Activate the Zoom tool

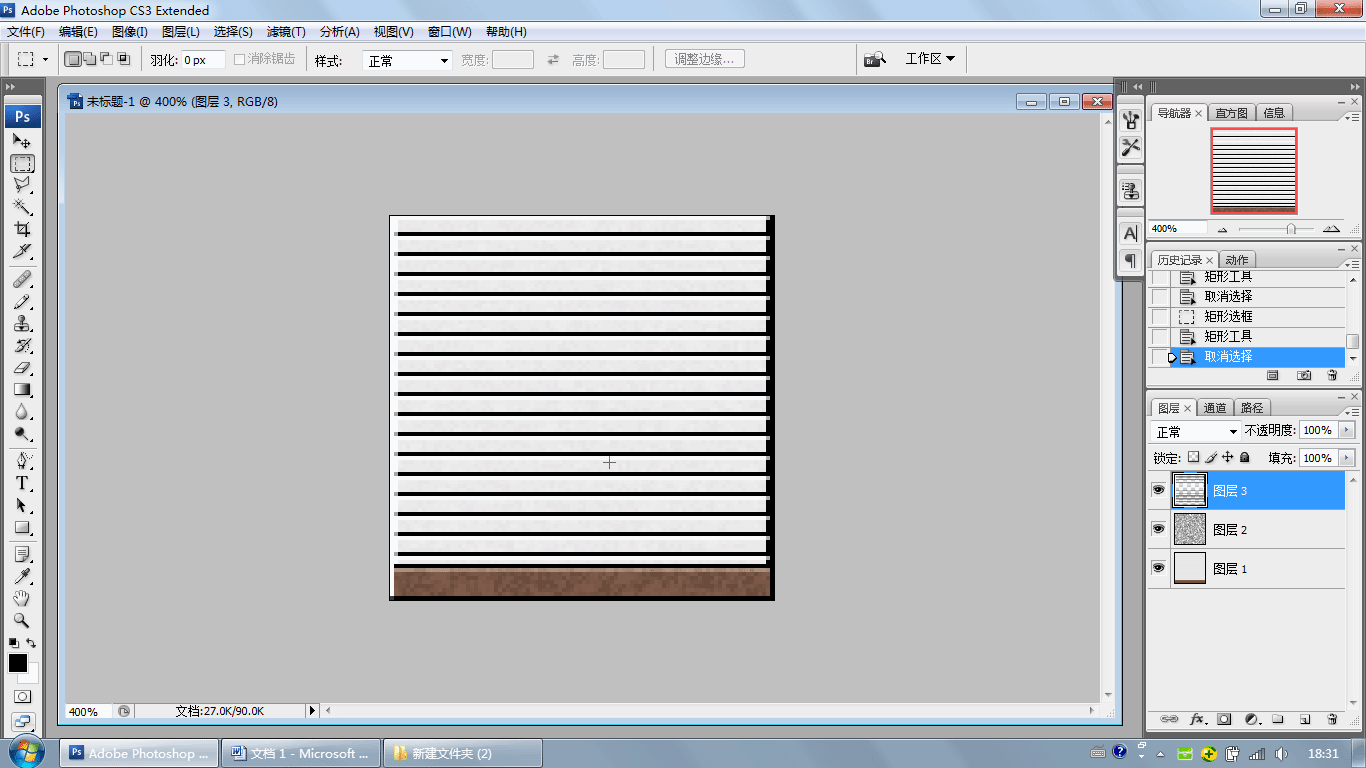tap(22, 620)
